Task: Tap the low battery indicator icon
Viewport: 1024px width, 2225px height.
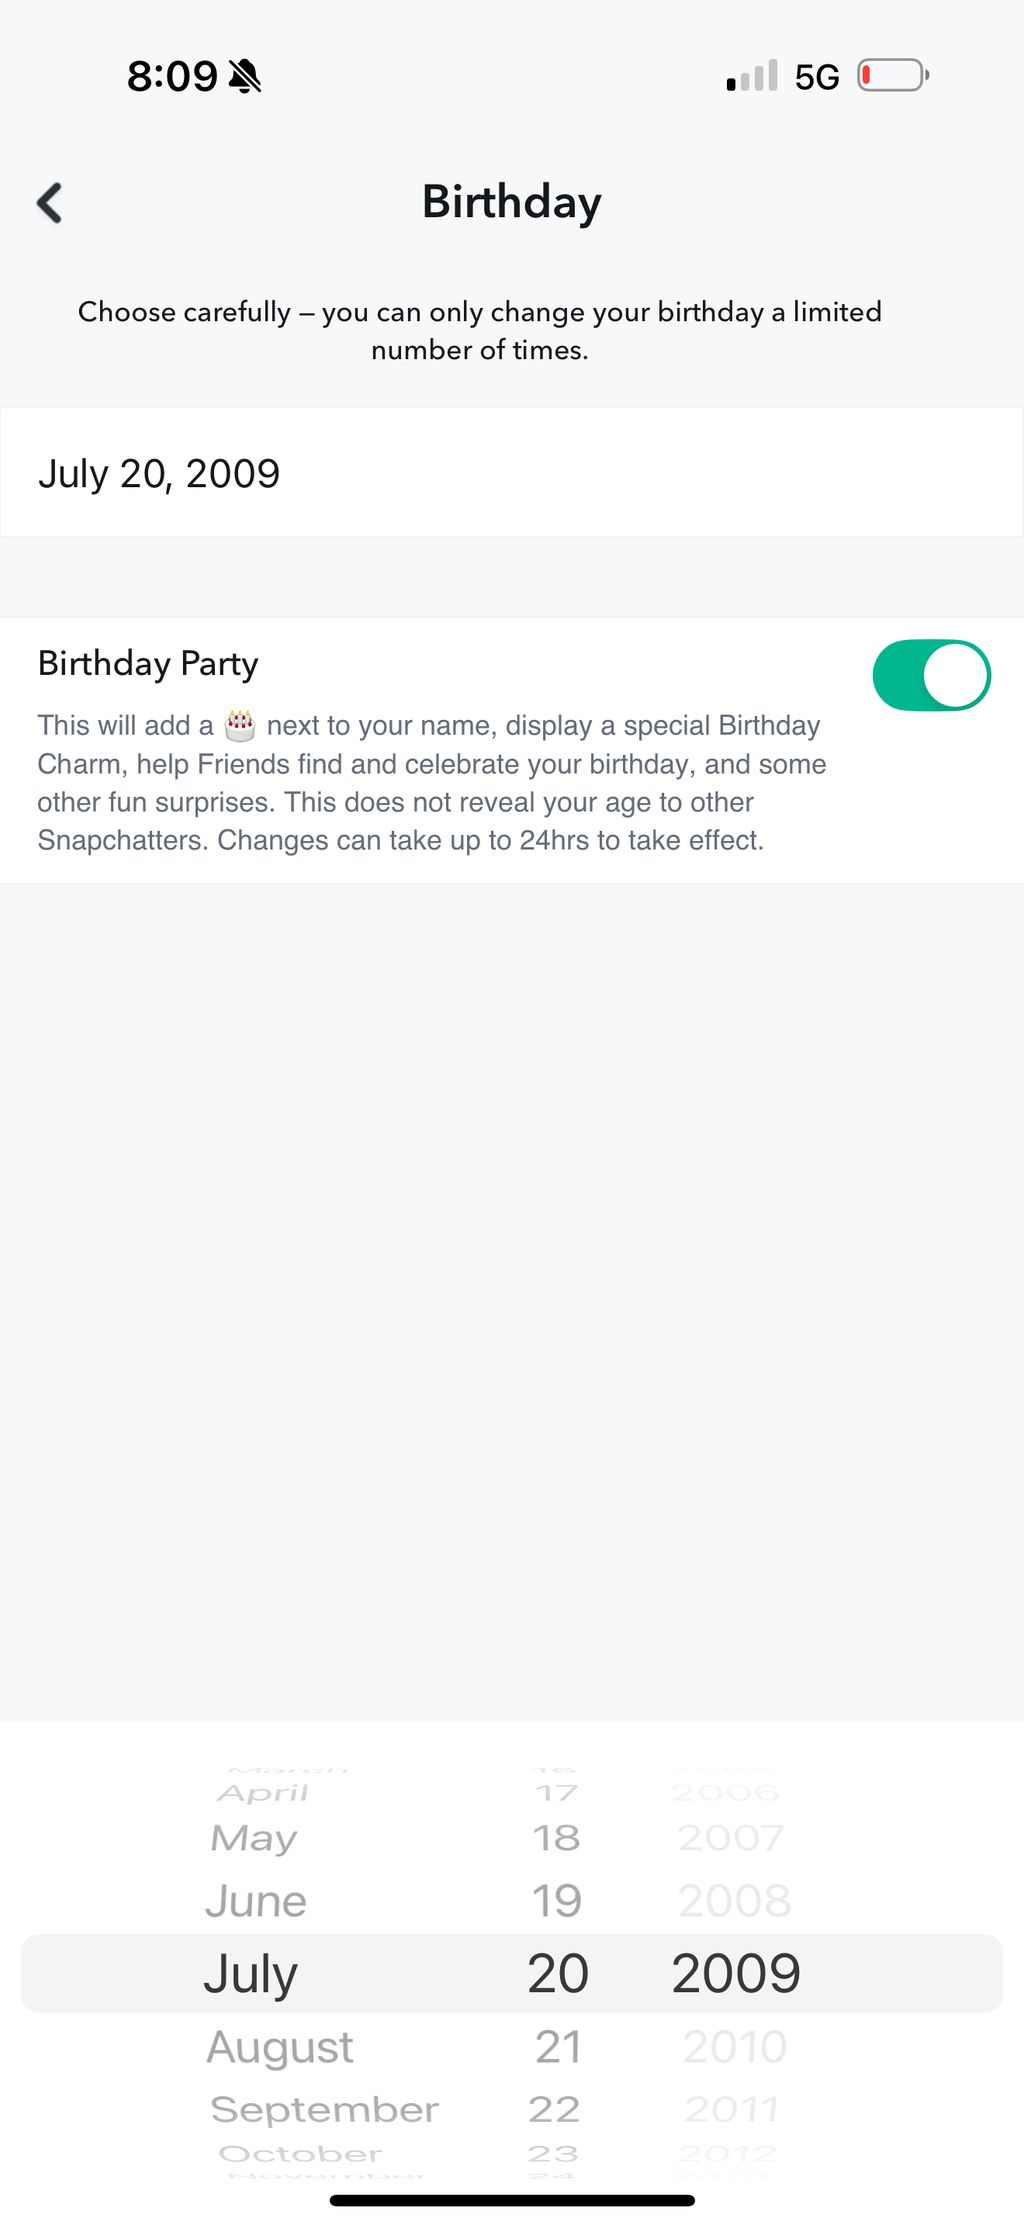Action: click(x=892, y=76)
